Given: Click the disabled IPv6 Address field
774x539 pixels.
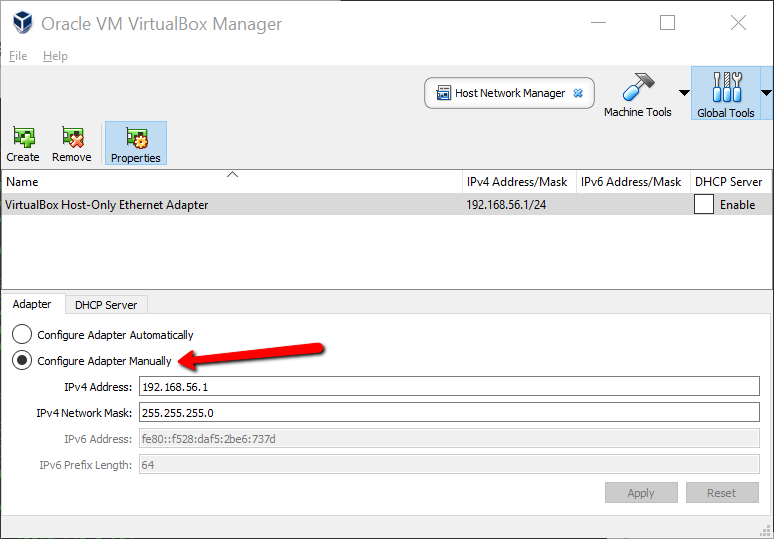Looking at the screenshot, I should [449, 438].
